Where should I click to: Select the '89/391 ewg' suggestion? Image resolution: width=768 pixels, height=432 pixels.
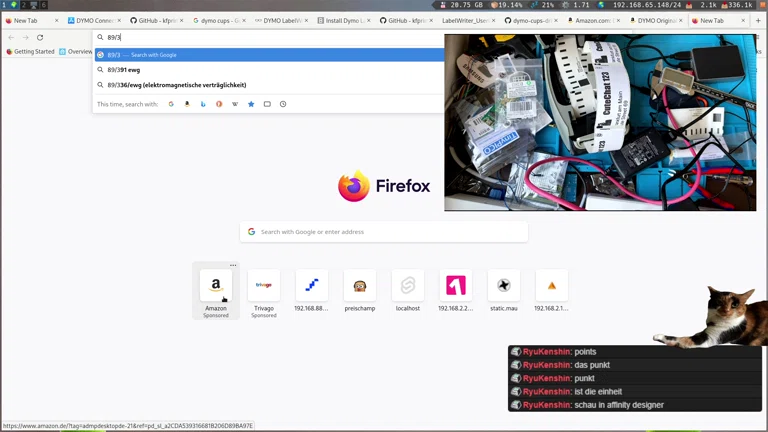coord(269,70)
